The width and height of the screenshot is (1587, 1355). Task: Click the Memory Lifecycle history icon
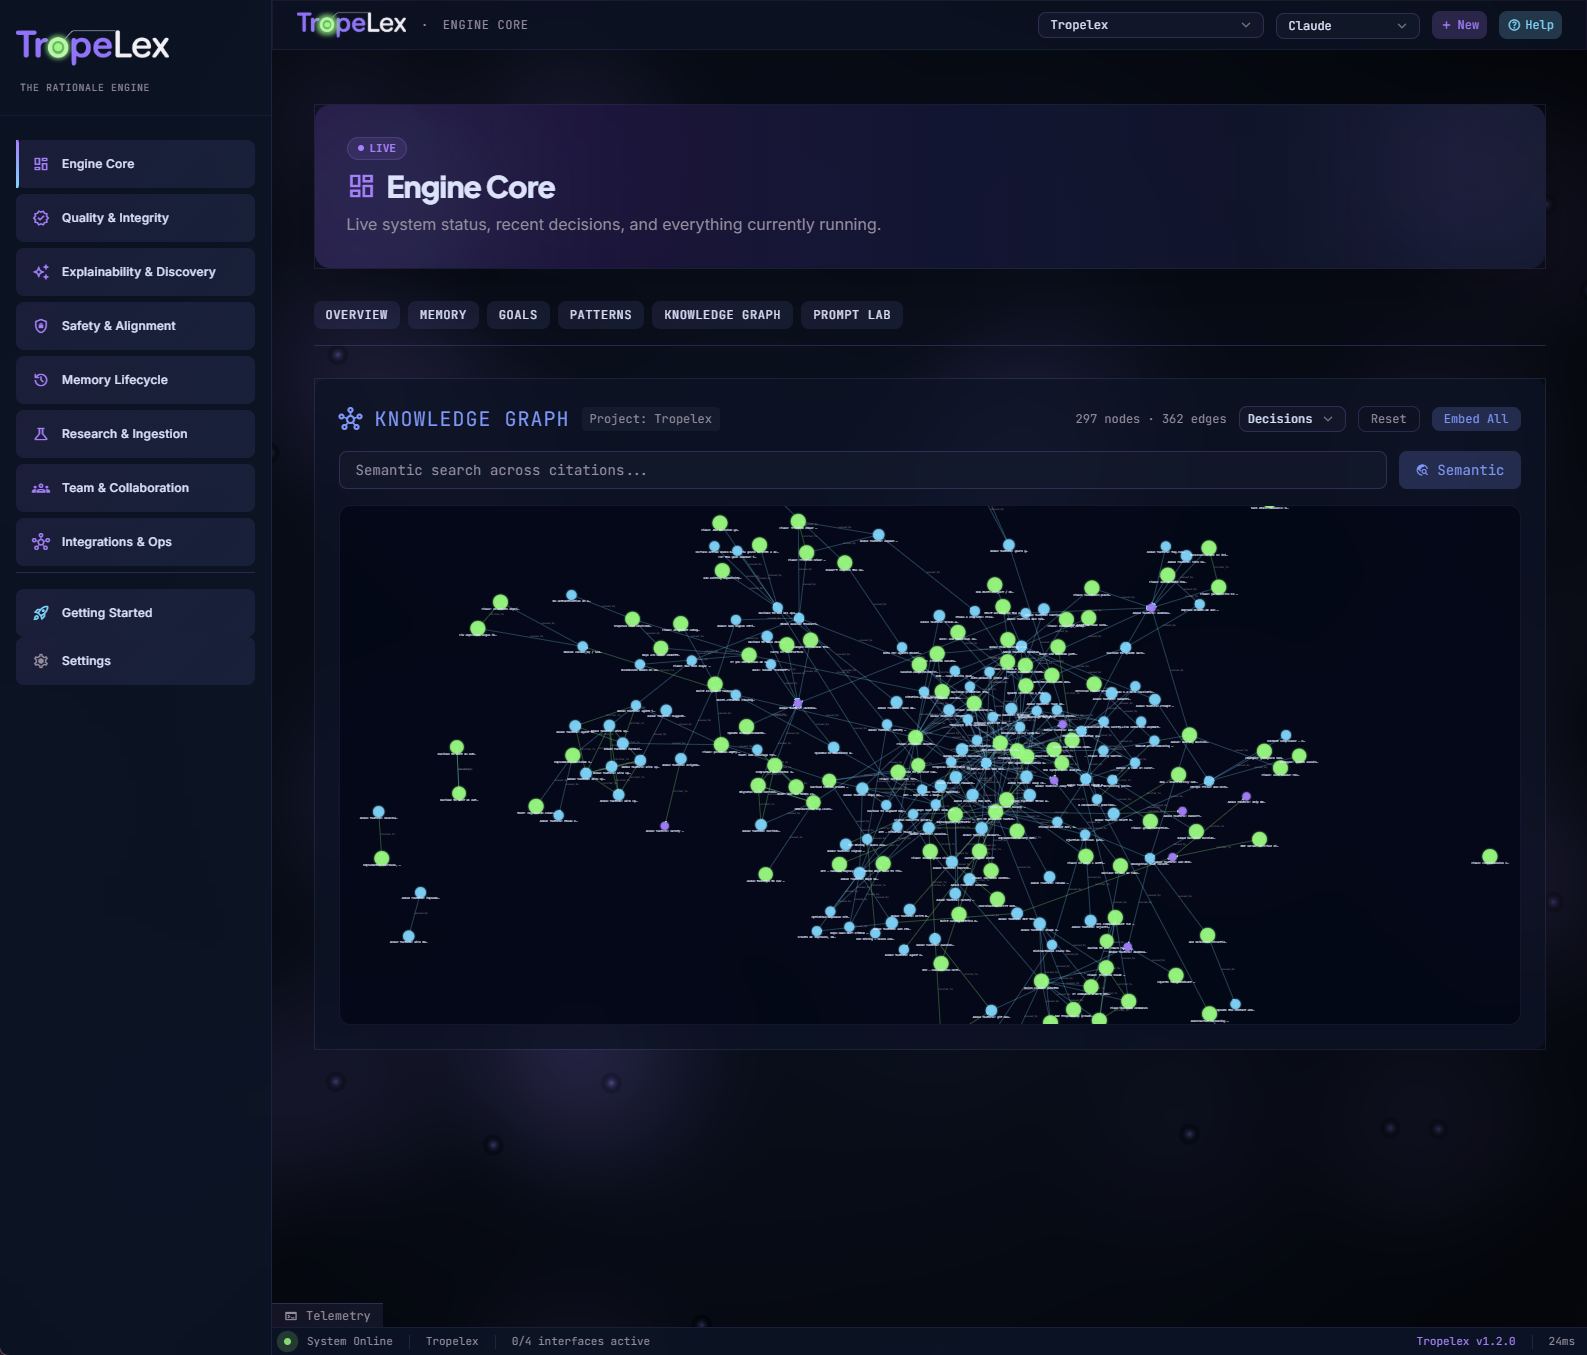41,380
